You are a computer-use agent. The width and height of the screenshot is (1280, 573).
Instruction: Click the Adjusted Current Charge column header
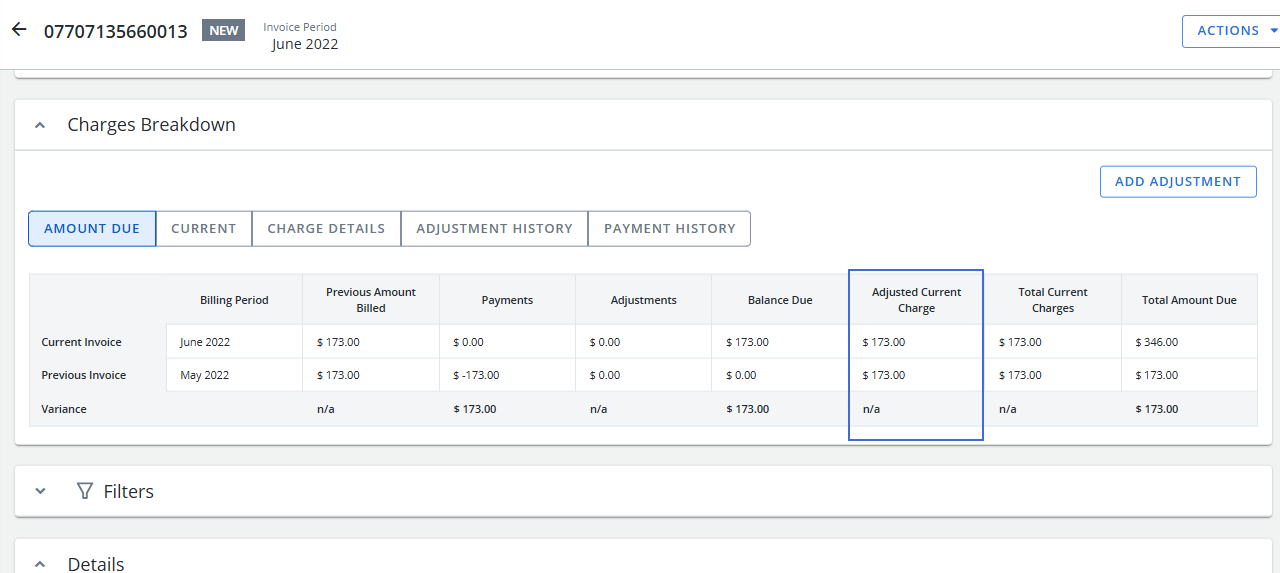point(916,300)
